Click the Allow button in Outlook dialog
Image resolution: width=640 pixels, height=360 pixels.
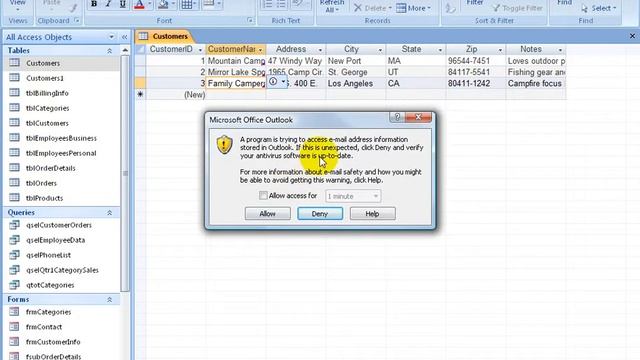268,213
